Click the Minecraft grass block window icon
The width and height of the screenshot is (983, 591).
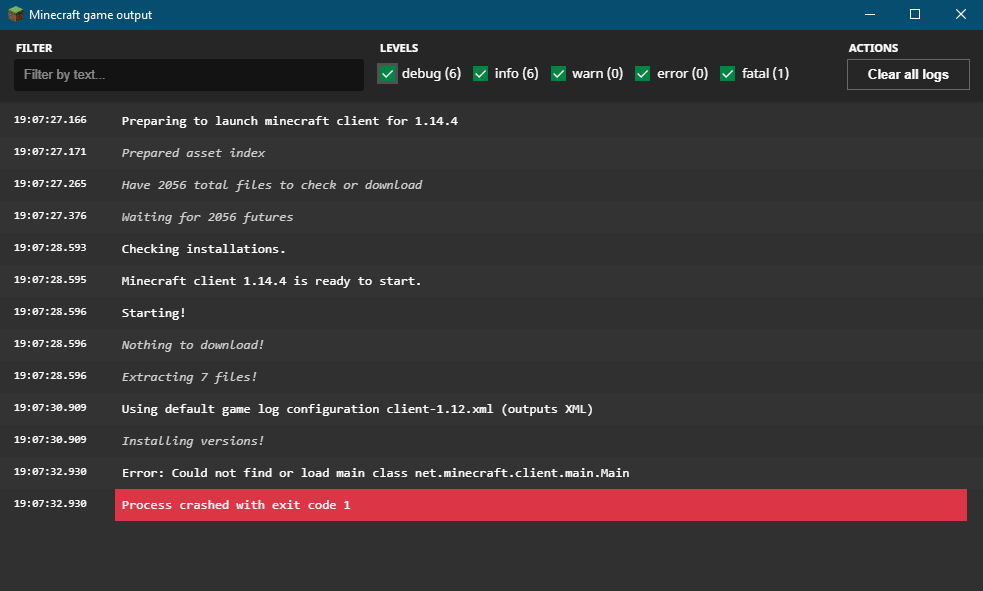pyautogui.click(x=15, y=14)
